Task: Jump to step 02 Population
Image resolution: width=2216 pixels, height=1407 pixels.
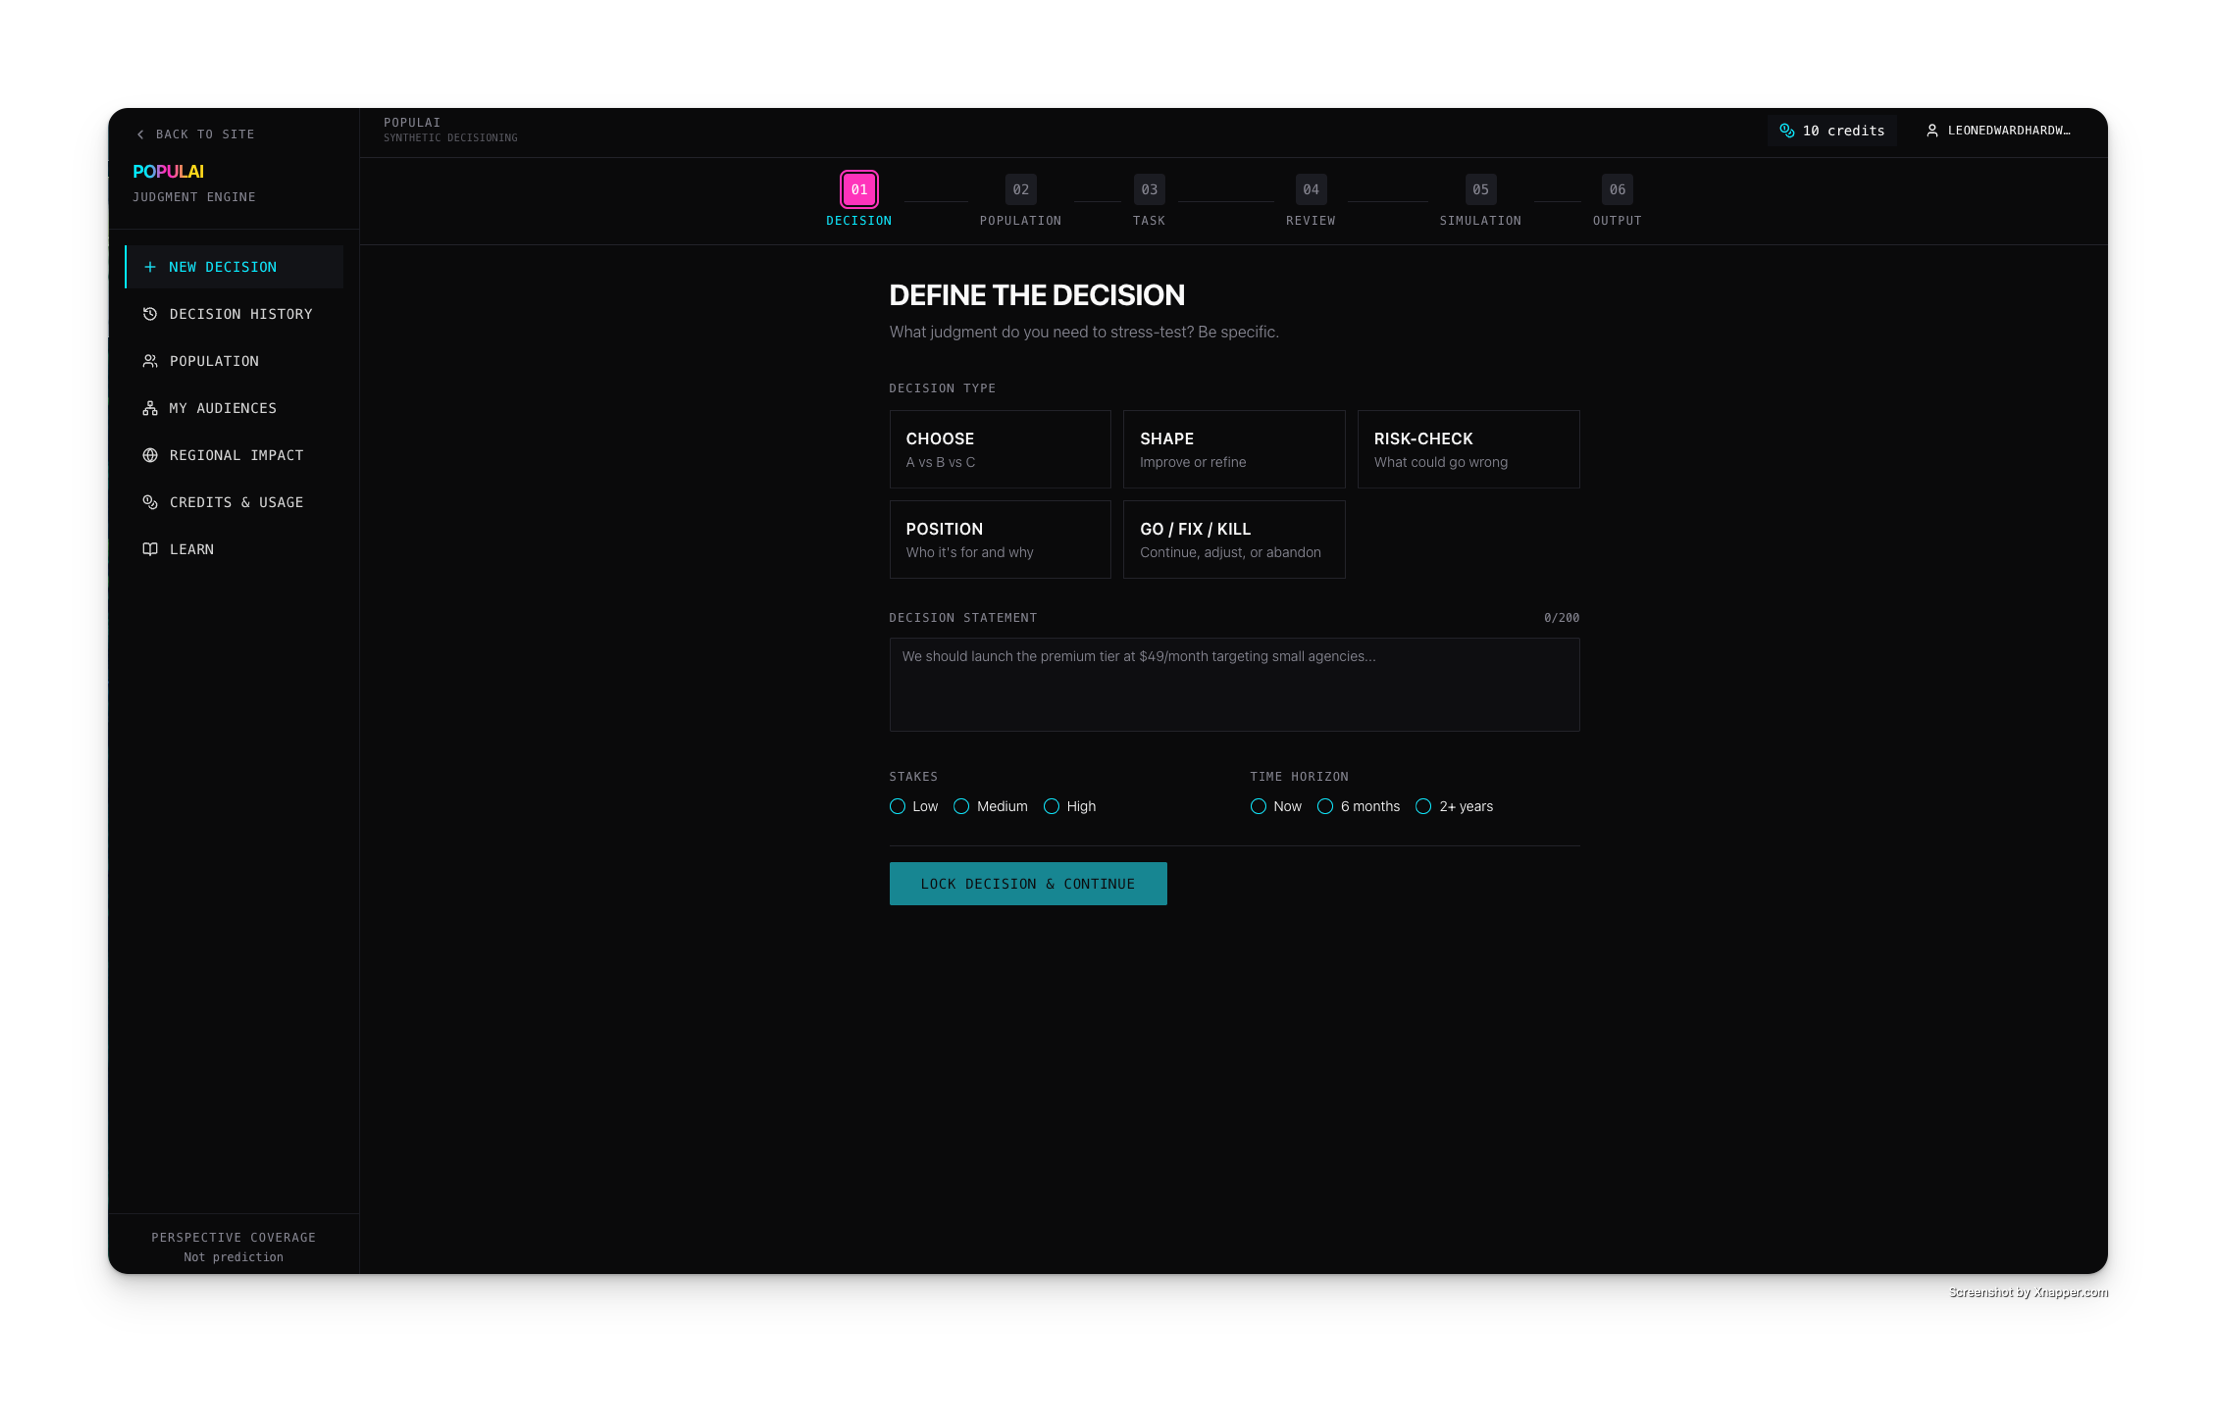Action: [x=1020, y=200]
